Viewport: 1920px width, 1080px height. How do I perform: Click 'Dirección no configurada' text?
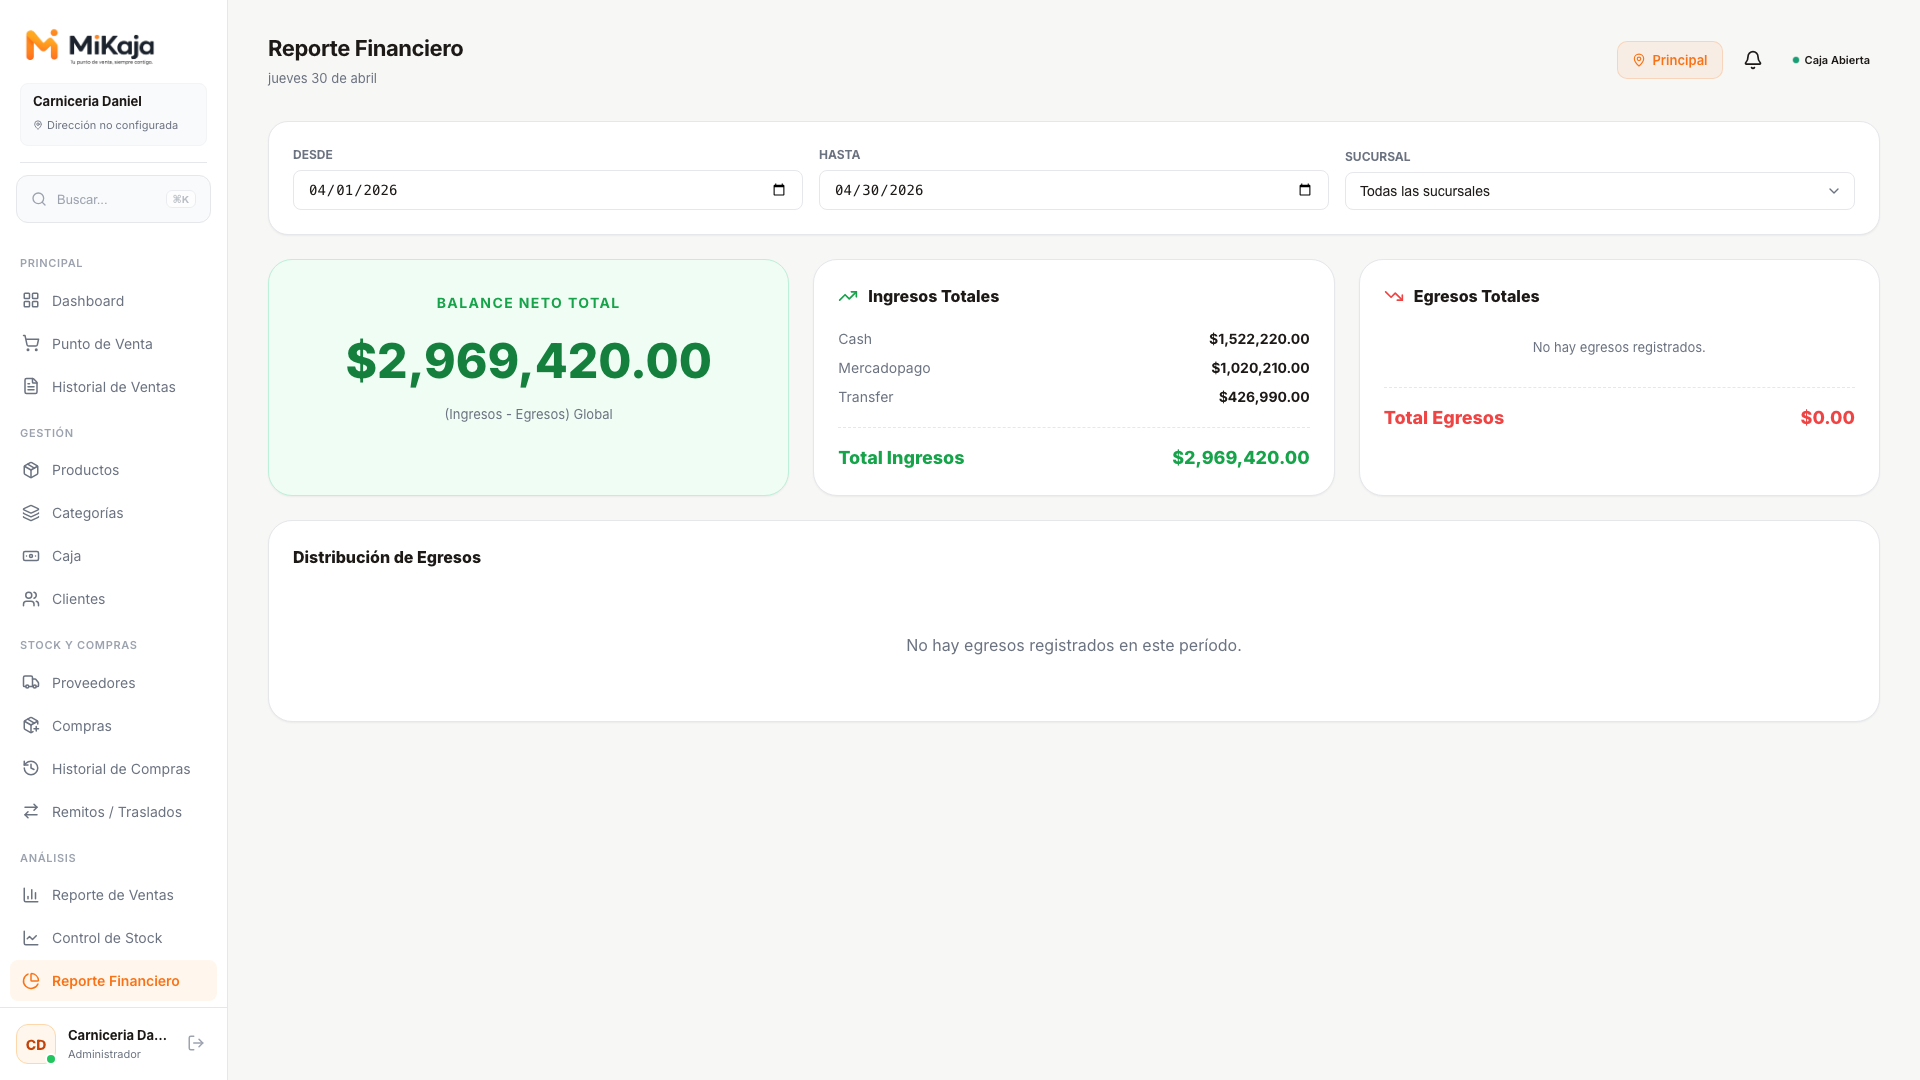pos(112,125)
